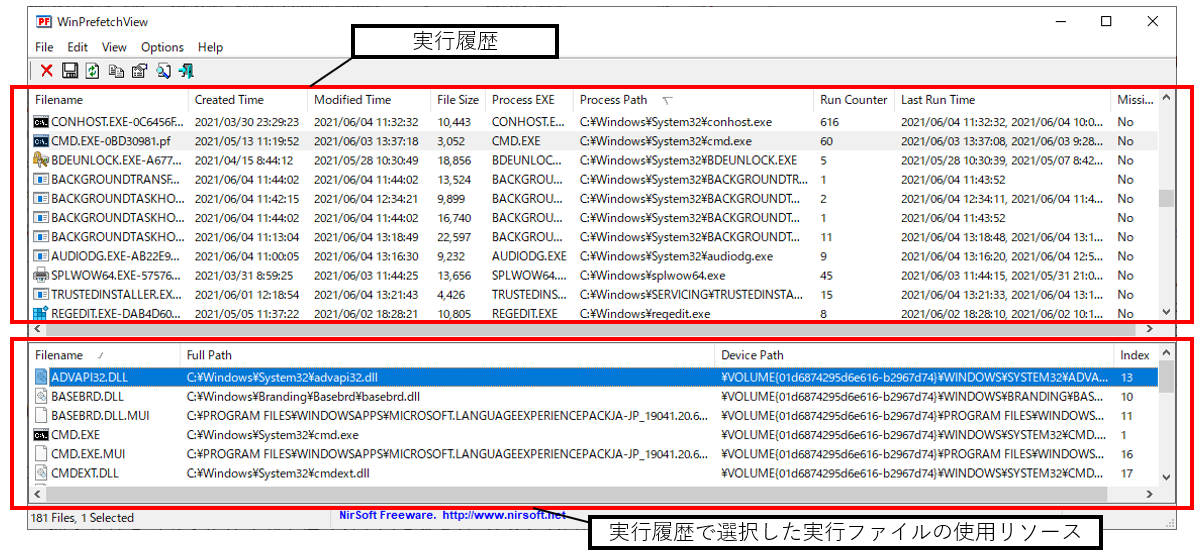Open the View menu
Image resolution: width=1201 pixels, height=552 pixels.
click(114, 47)
